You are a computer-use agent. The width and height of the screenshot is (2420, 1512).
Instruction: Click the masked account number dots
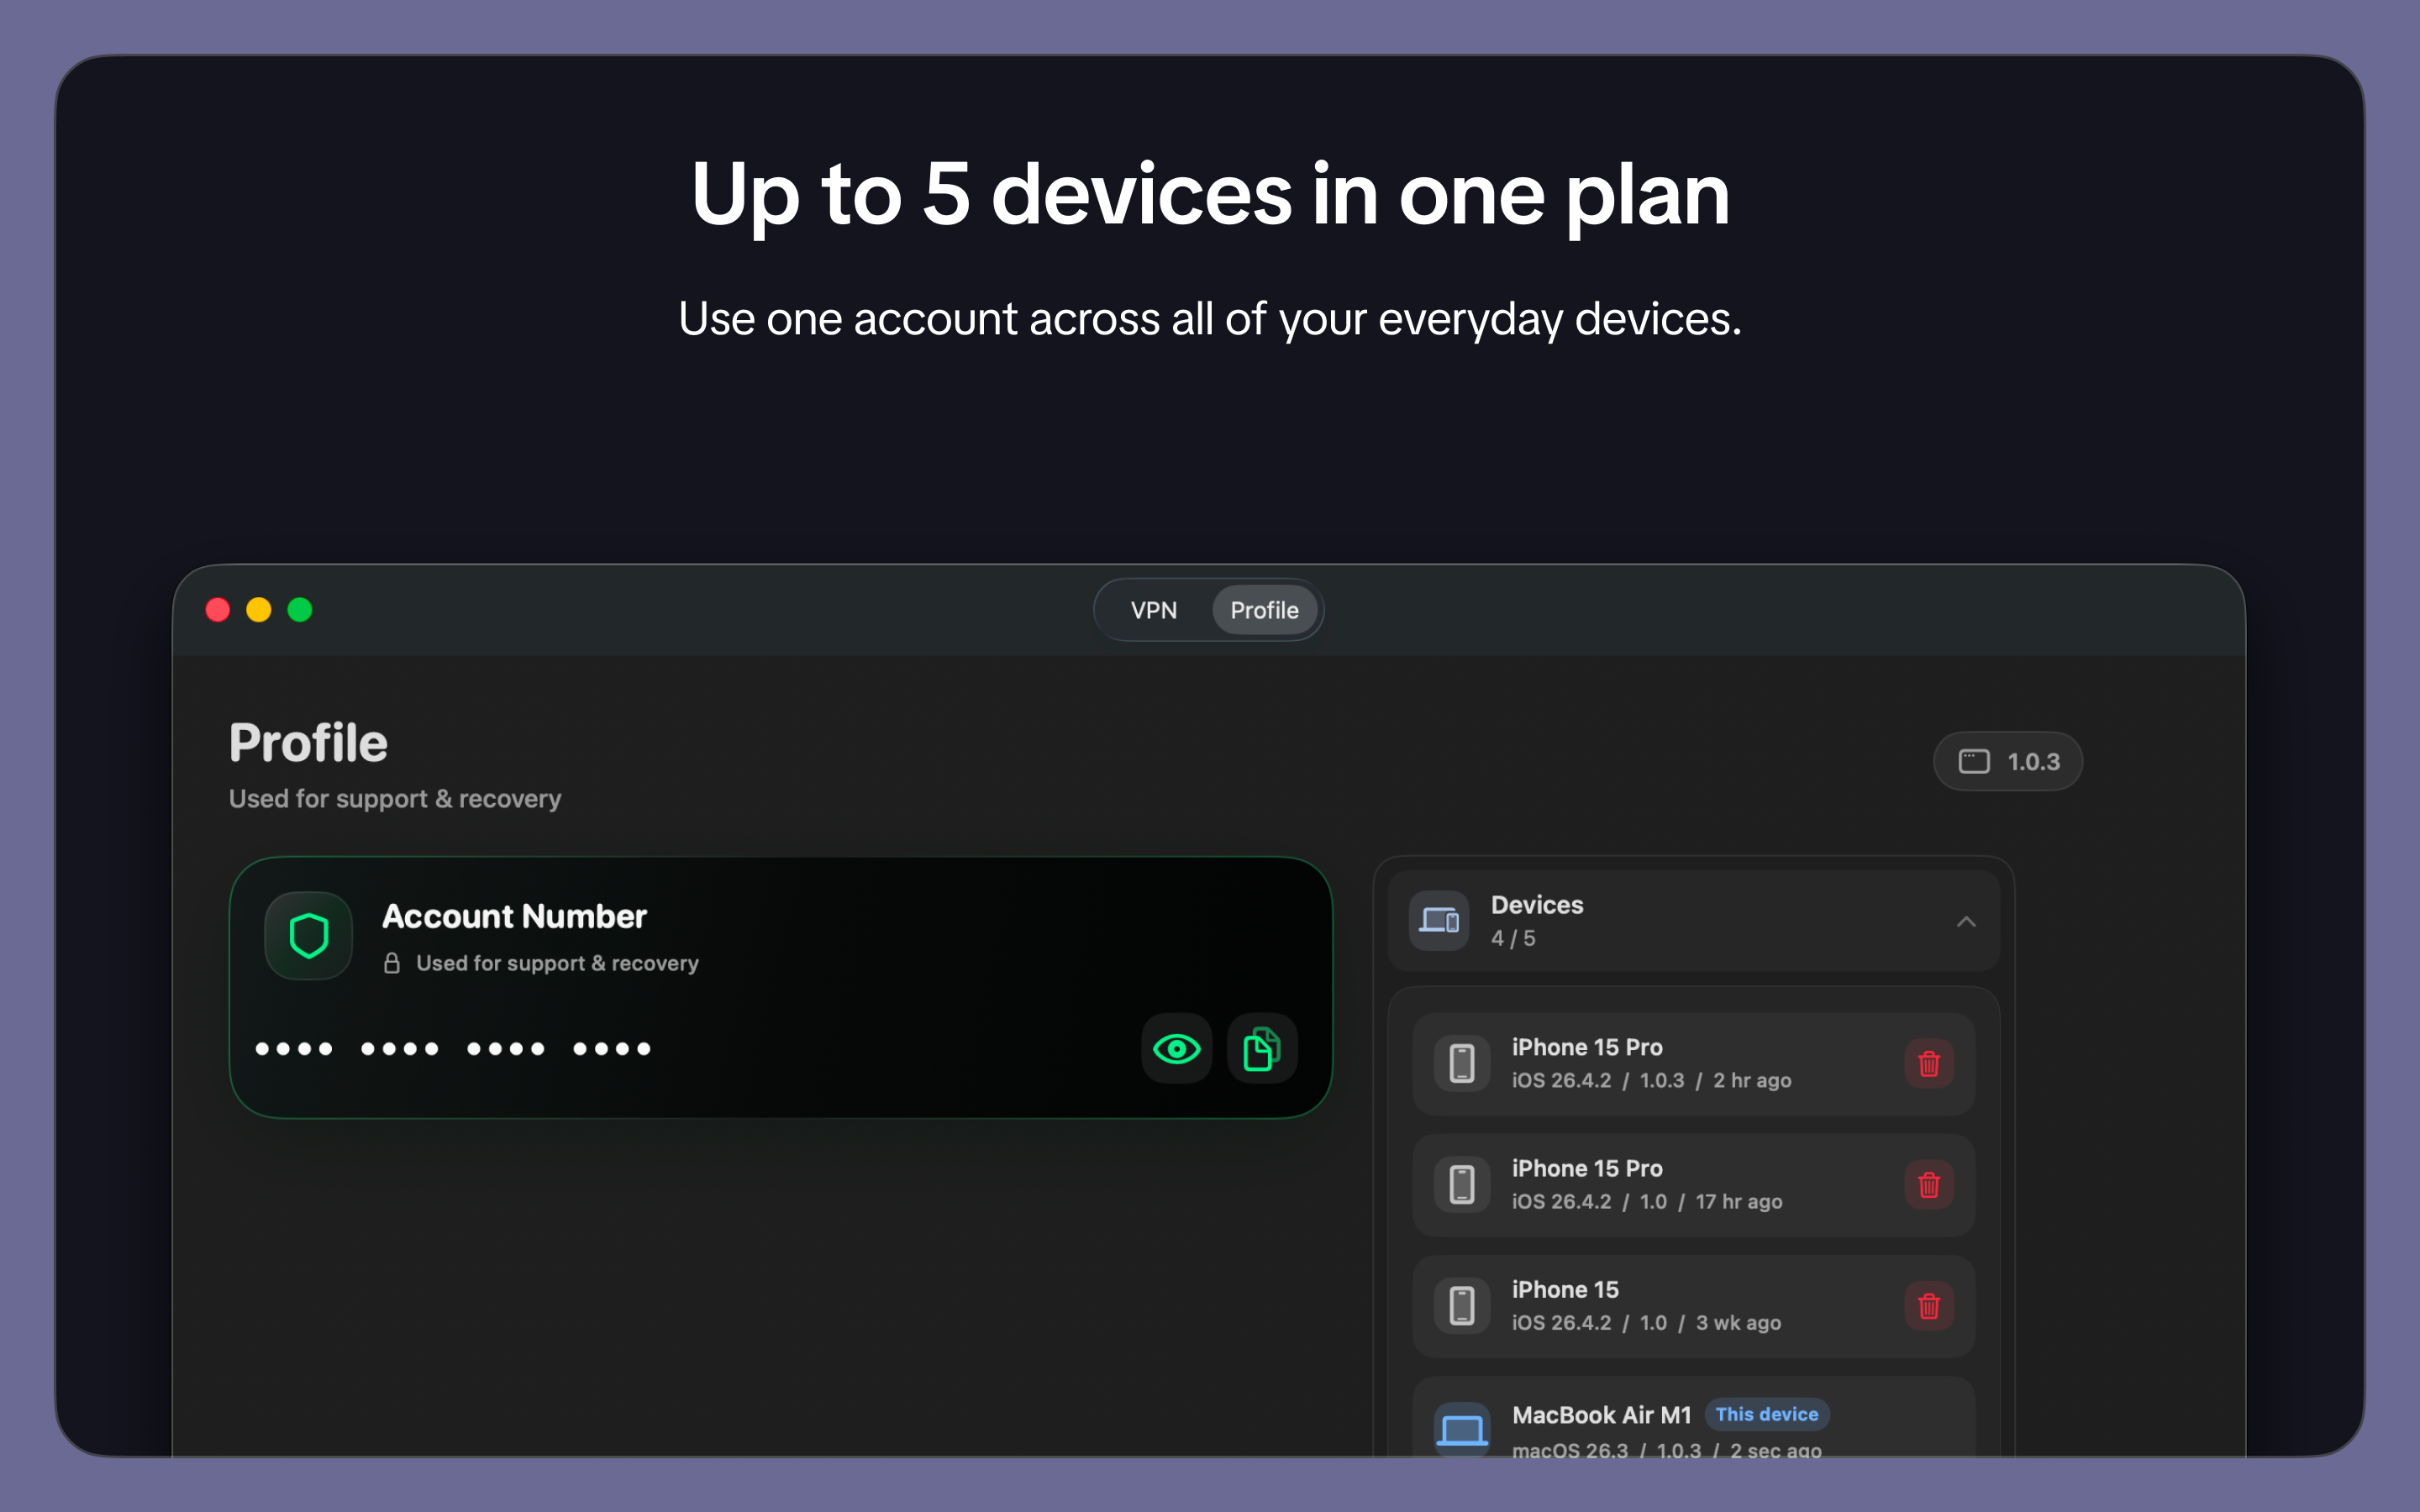[x=453, y=1049]
